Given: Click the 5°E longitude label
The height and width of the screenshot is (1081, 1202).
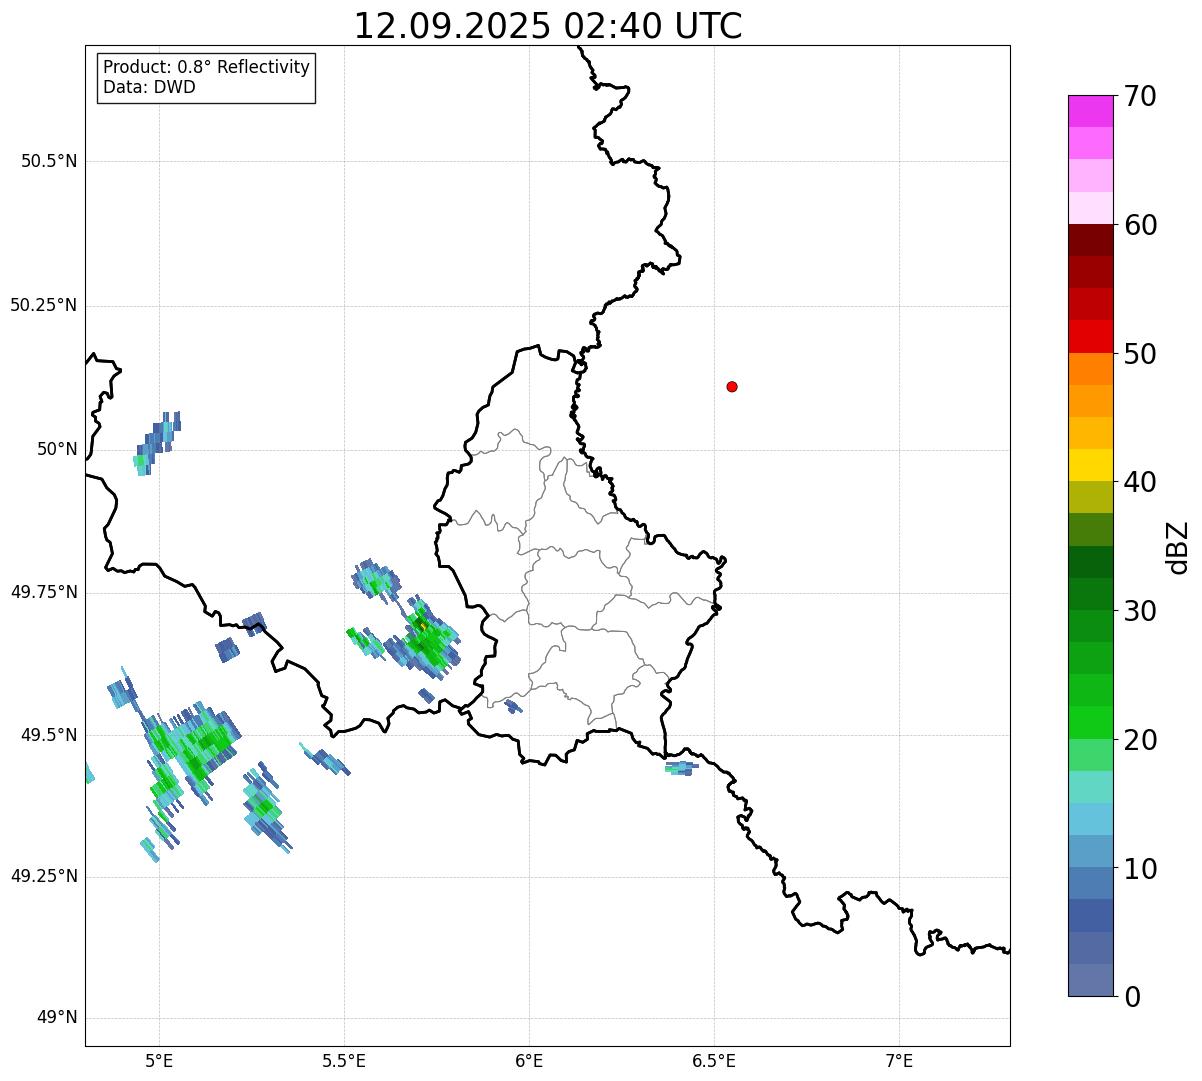Looking at the screenshot, I should (x=159, y=1060).
